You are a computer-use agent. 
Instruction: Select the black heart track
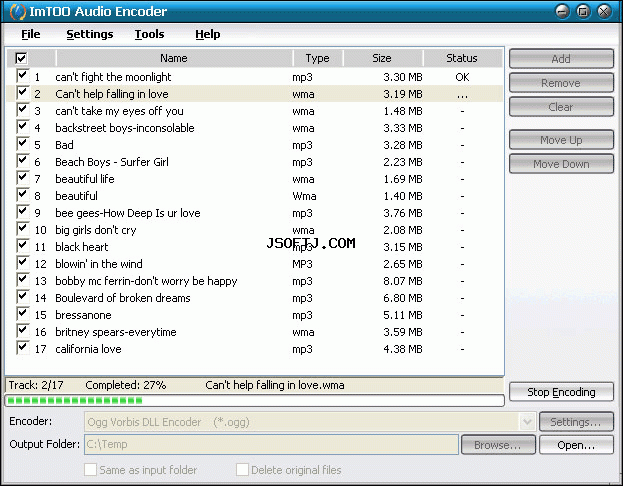tap(254, 247)
